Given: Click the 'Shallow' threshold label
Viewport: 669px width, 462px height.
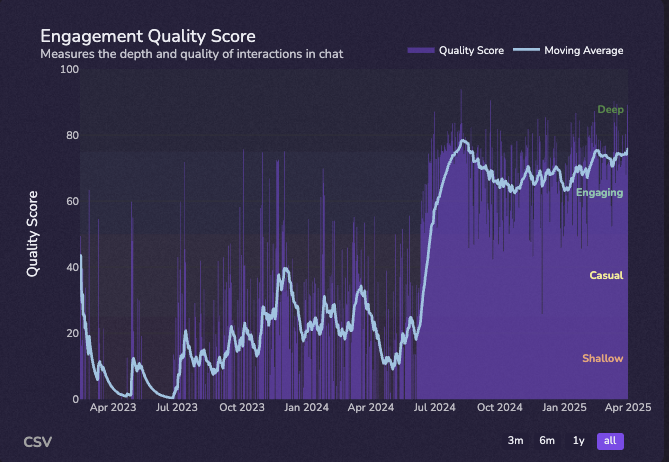Looking at the screenshot, I should point(602,358).
